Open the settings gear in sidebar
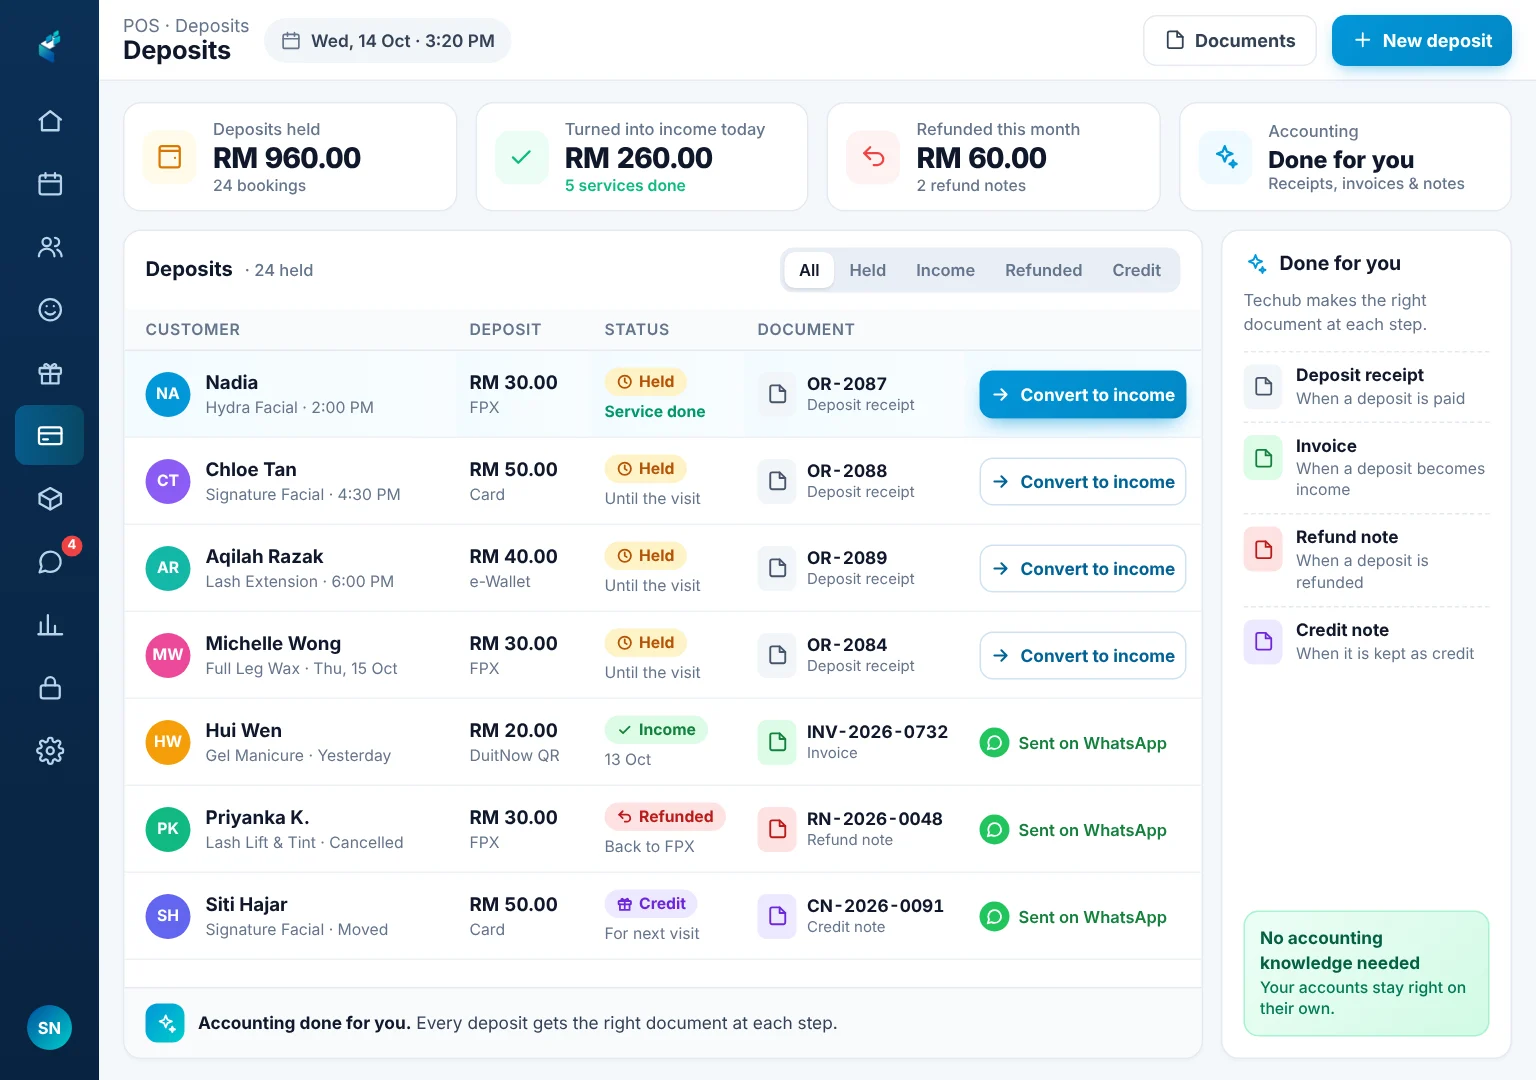This screenshot has height=1080, width=1536. 50,751
